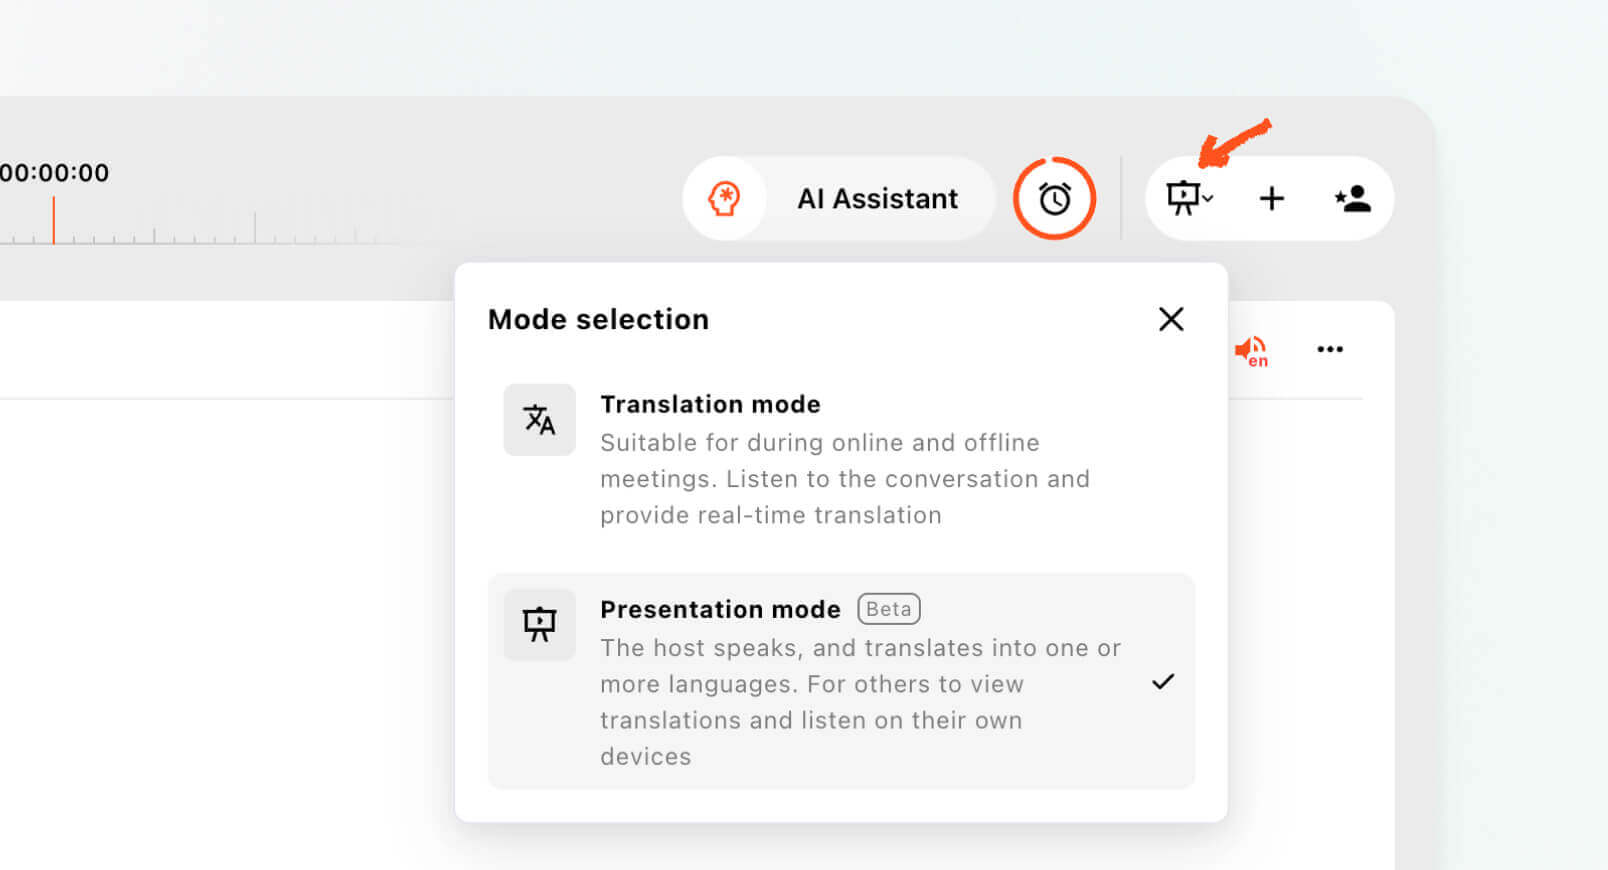Open the alarm clock timer icon
This screenshot has width=1608, height=870.
(1054, 198)
